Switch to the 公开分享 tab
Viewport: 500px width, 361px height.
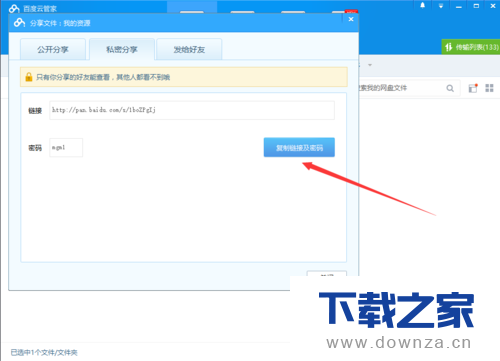(53, 49)
